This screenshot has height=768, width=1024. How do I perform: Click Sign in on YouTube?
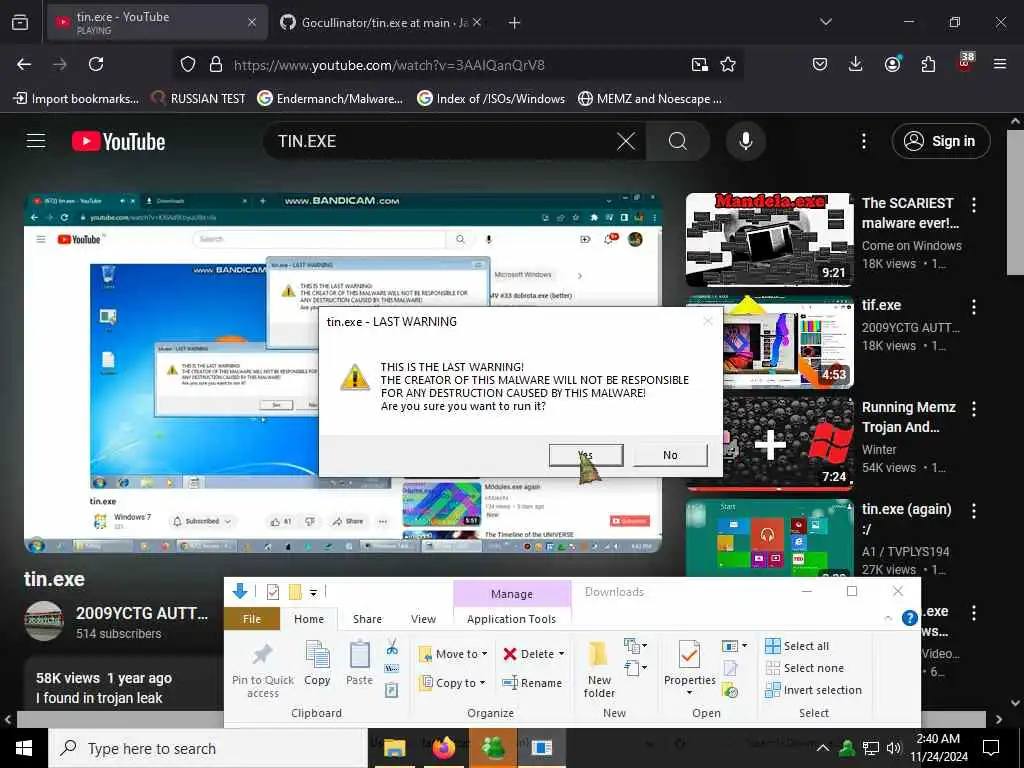(940, 141)
